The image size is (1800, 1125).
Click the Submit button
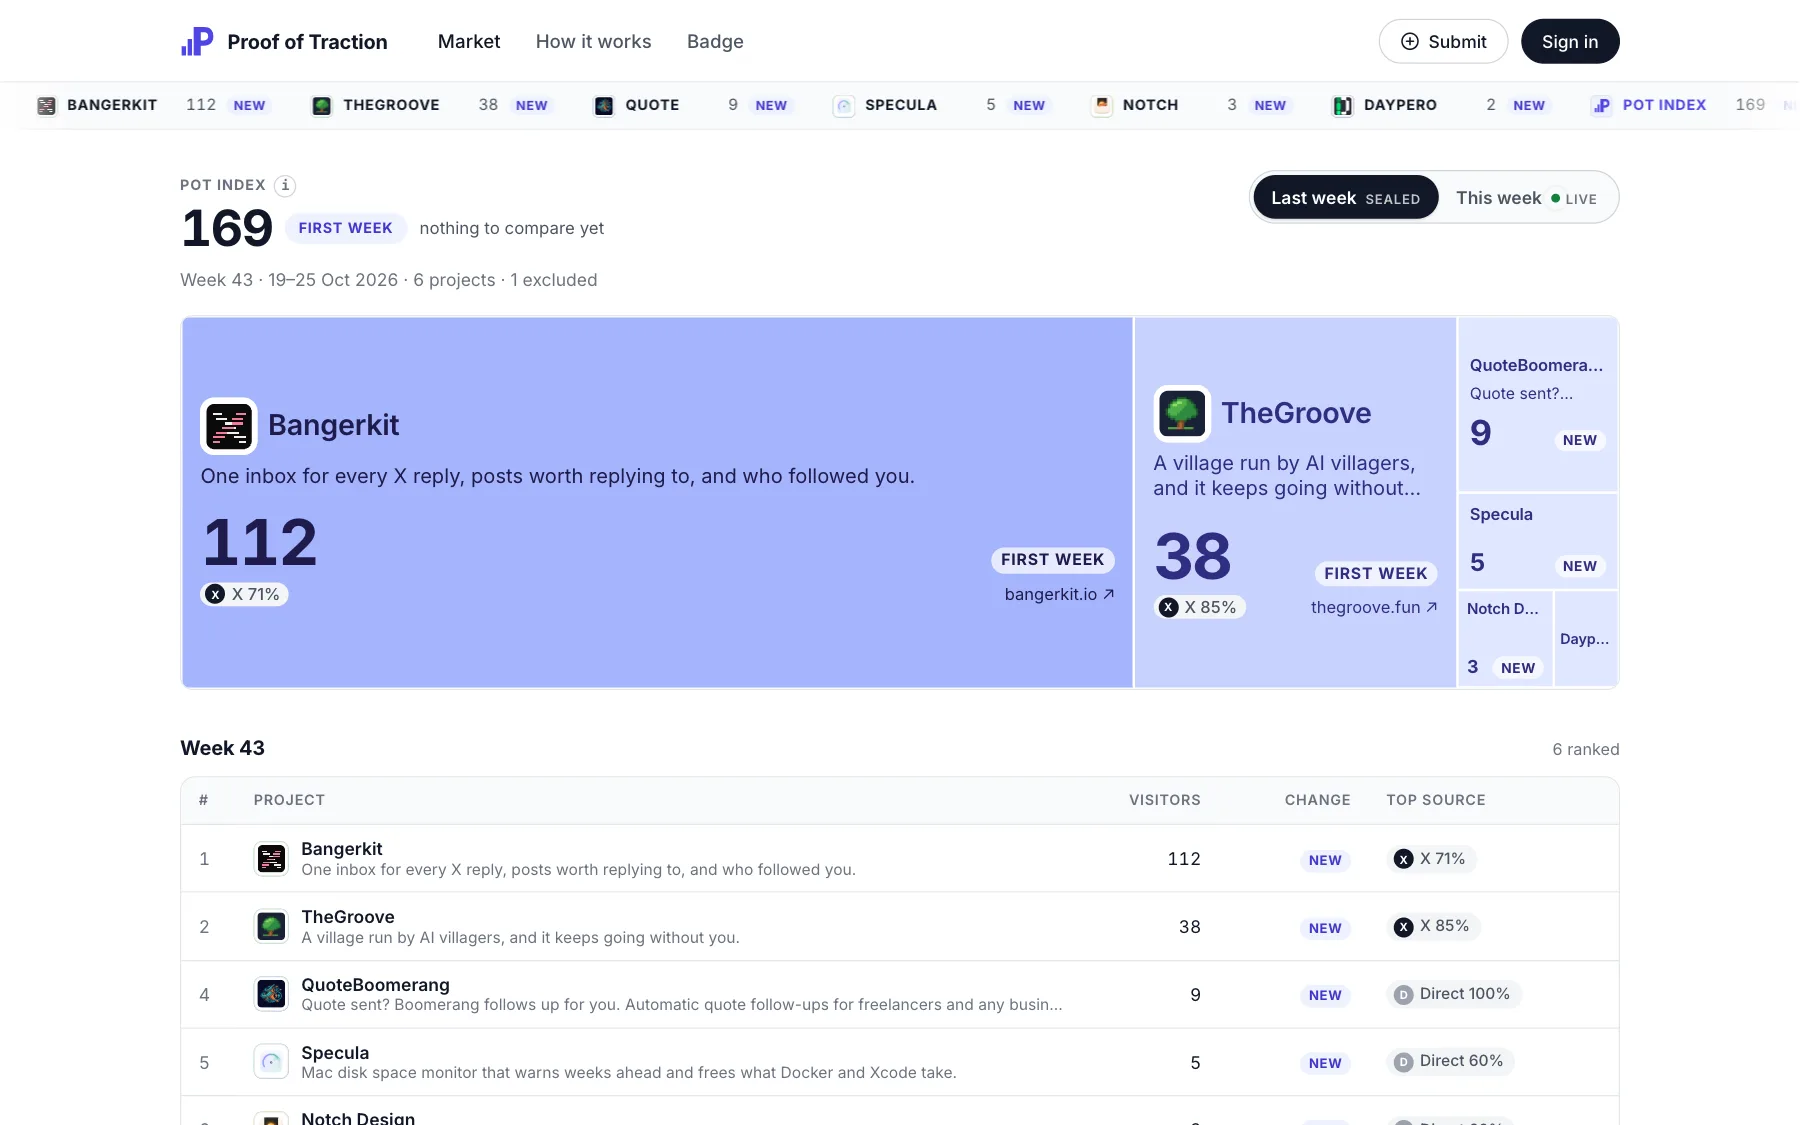[1443, 41]
